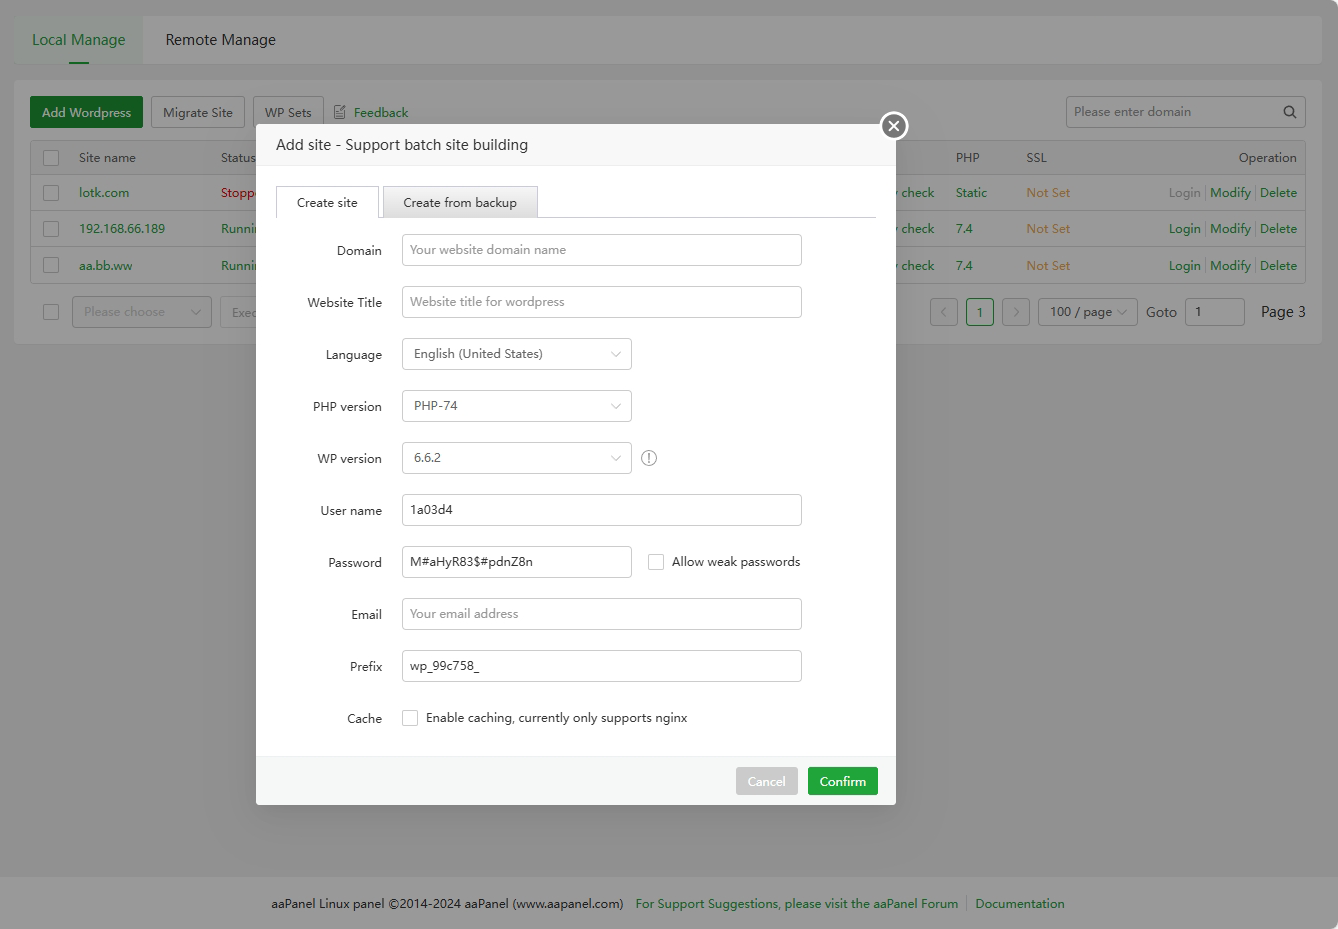Go to previous page arrow

coord(943,312)
